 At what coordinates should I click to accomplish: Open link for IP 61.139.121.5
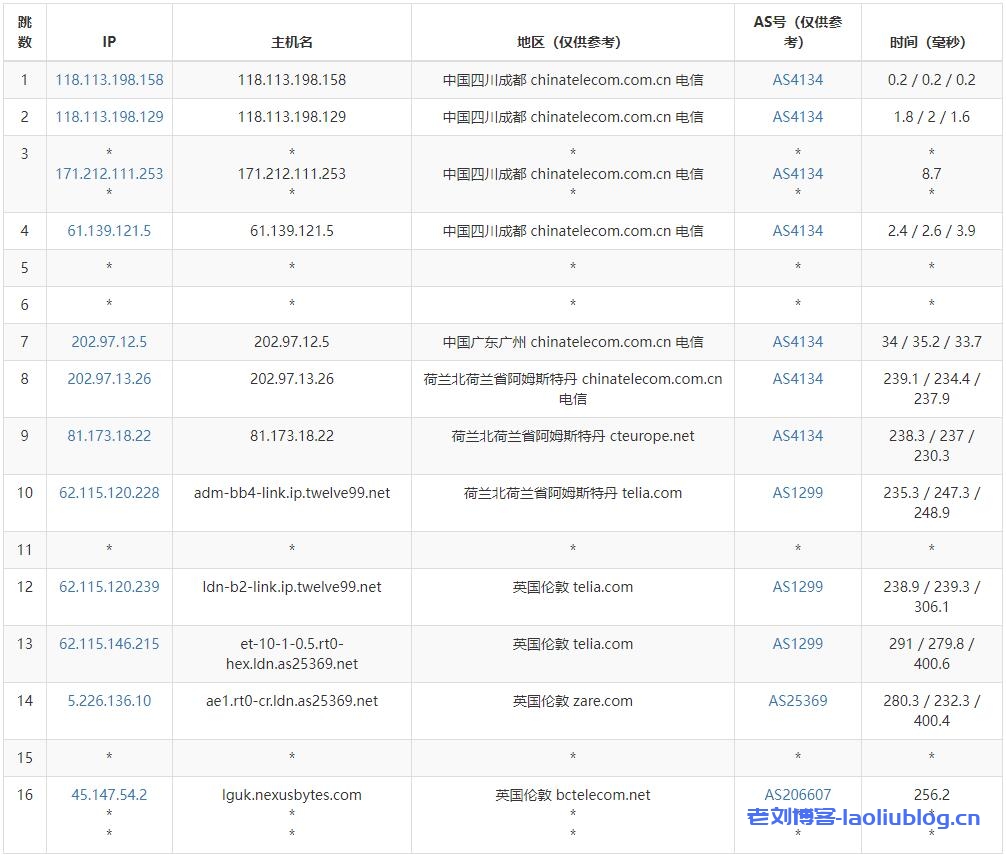109,231
